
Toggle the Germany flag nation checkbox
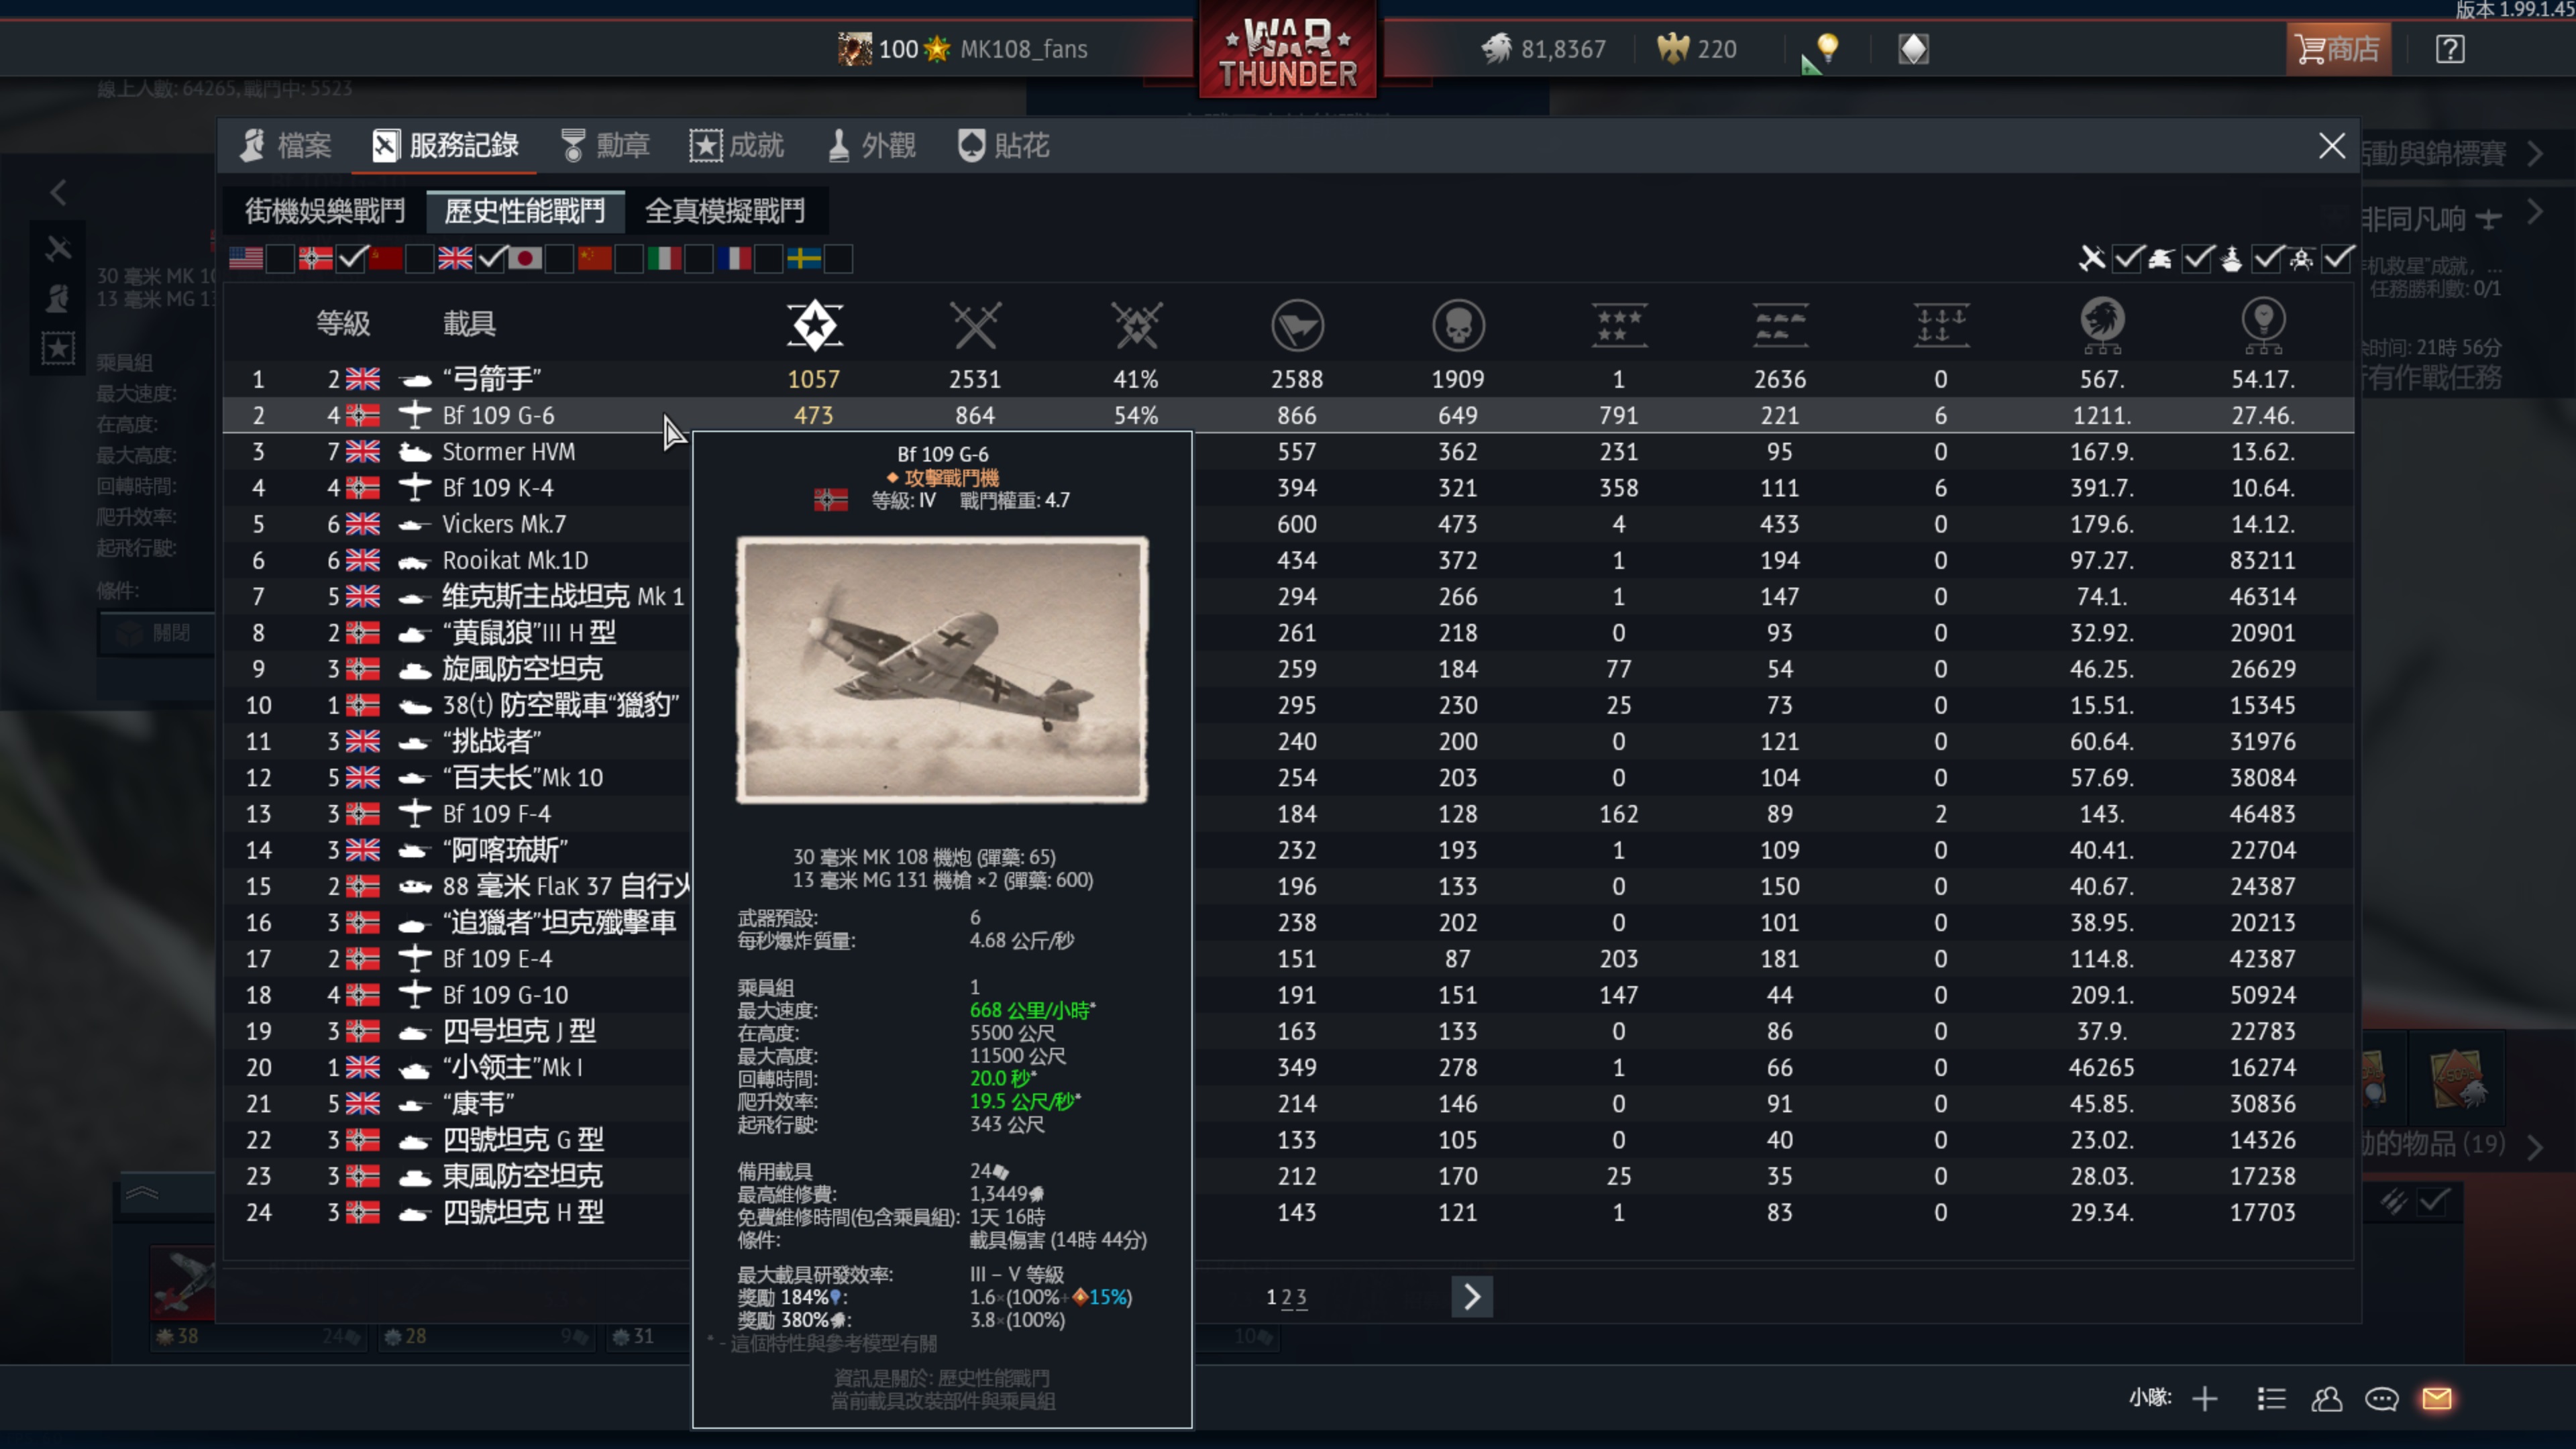pos(351,258)
